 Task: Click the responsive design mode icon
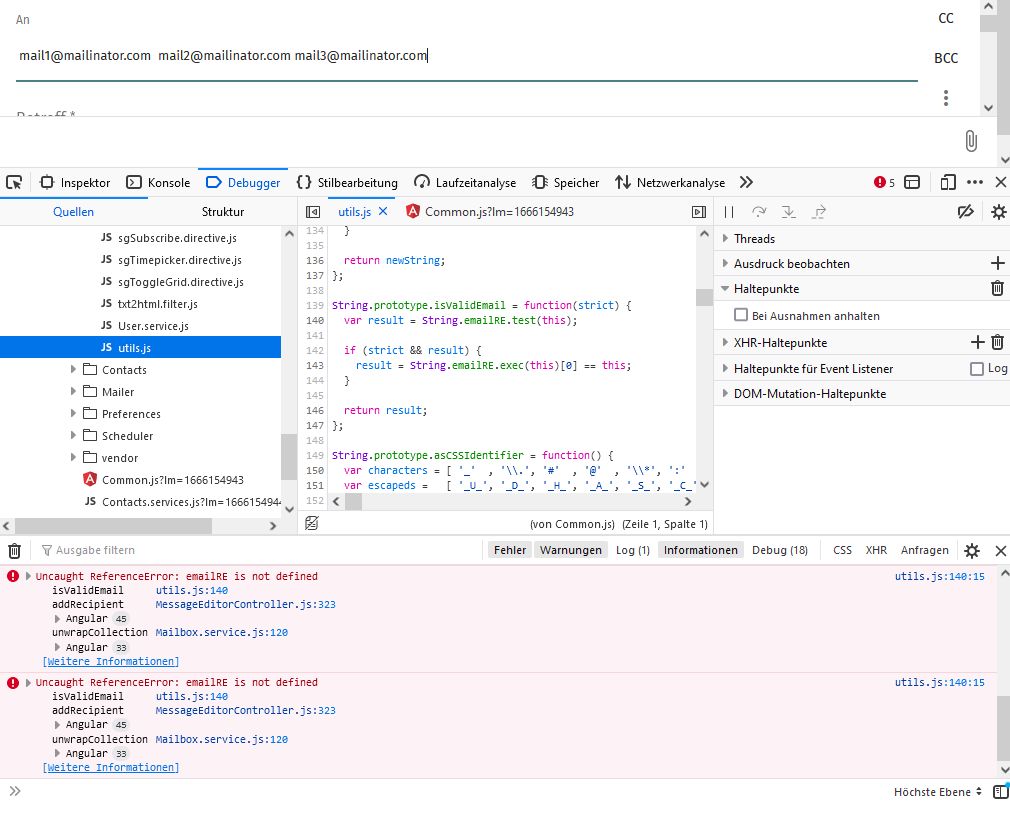(x=948, y=182)
